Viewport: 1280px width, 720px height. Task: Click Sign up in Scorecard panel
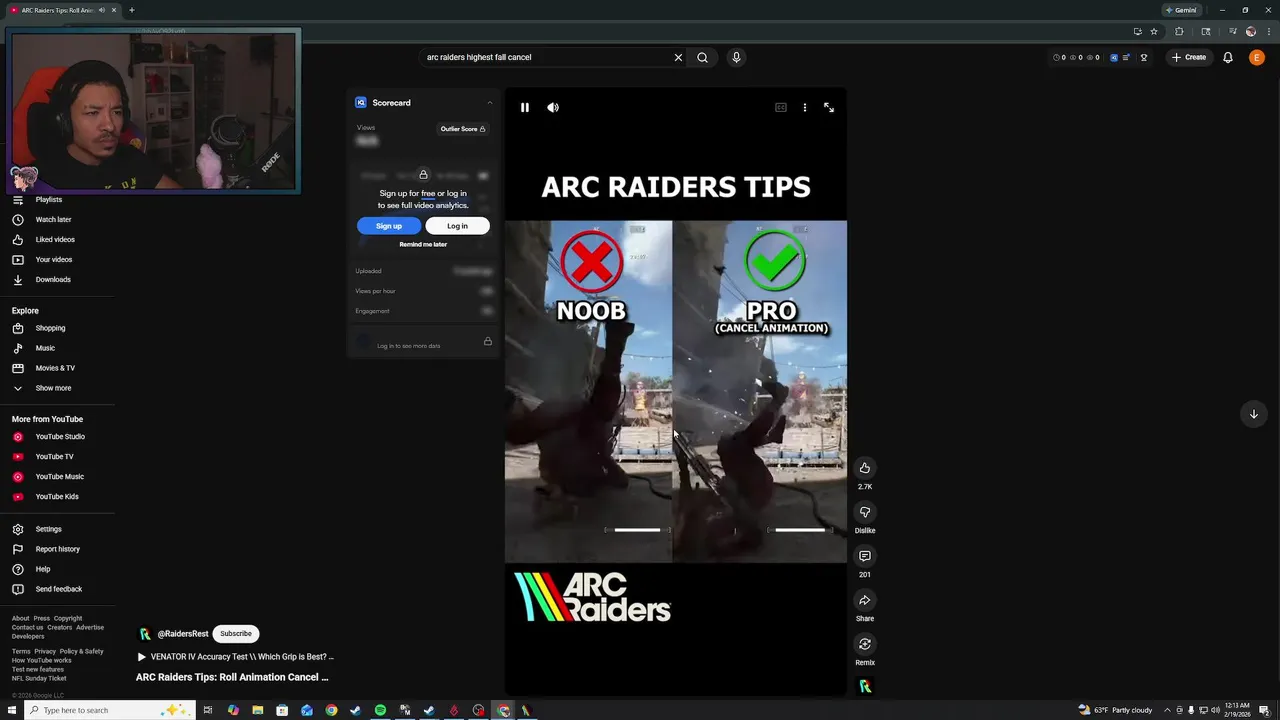[x=389, y=226]
